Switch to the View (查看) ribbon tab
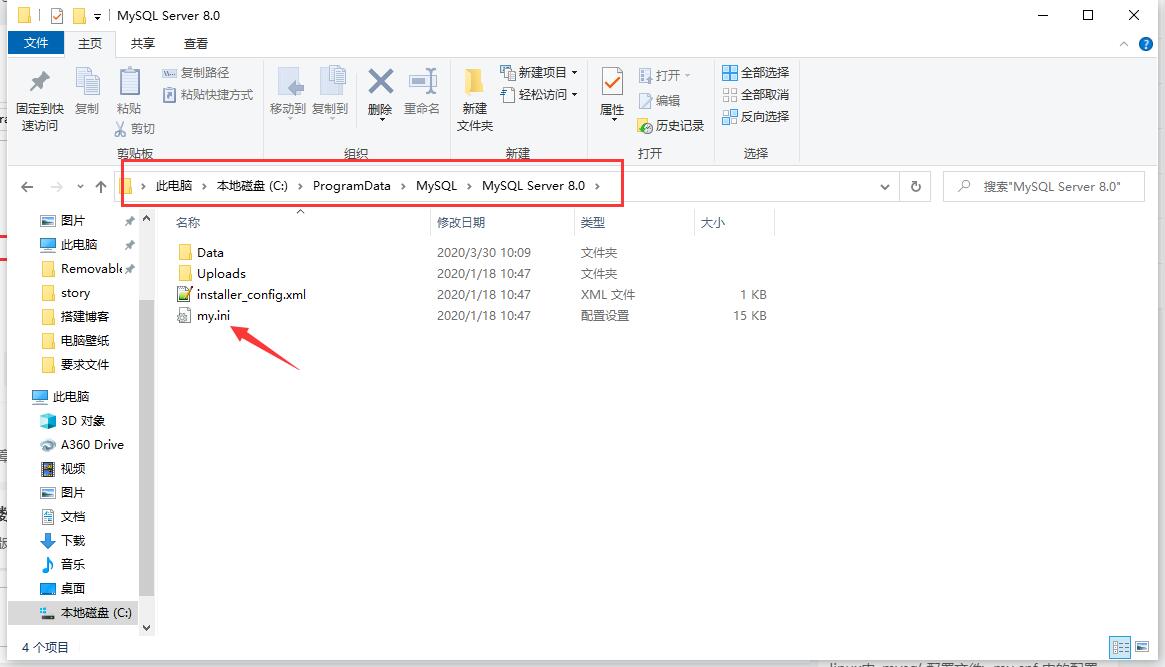Screen dimensions: 1165x667 tap(195, 43)
